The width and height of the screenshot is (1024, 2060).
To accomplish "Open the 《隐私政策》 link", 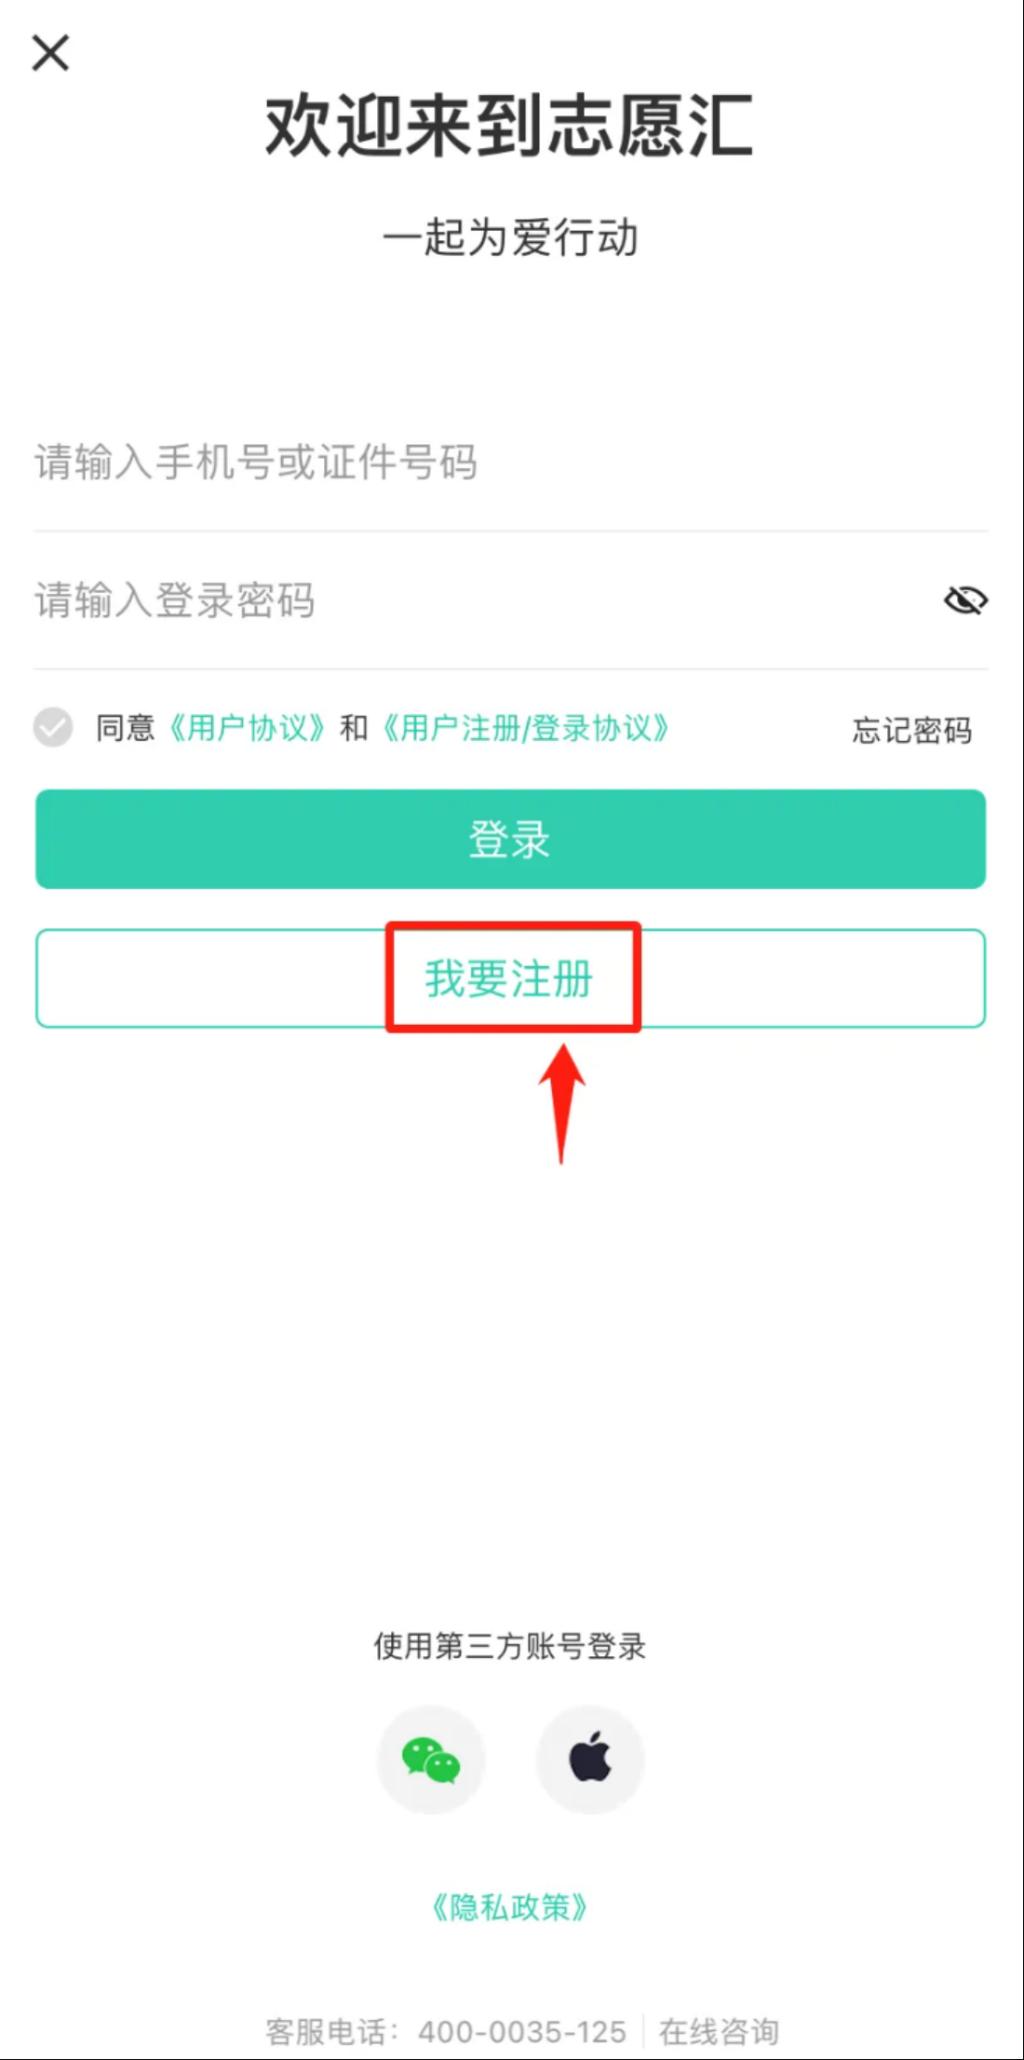I will [x=510, y=1907].
